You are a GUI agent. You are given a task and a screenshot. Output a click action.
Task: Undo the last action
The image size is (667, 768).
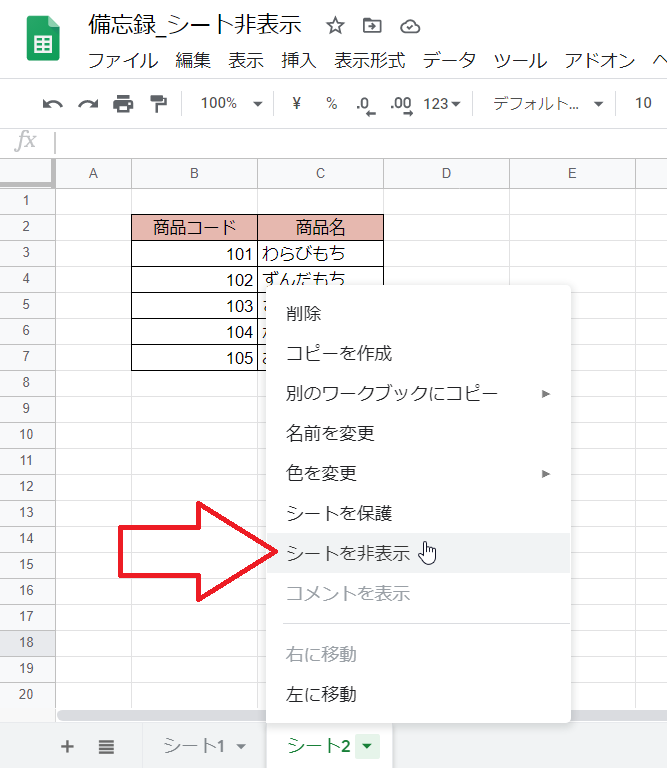click(52, 104)
